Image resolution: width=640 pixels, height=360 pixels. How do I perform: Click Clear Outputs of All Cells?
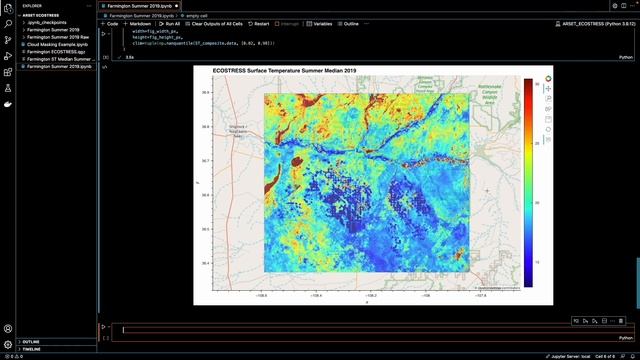(214, 24)
